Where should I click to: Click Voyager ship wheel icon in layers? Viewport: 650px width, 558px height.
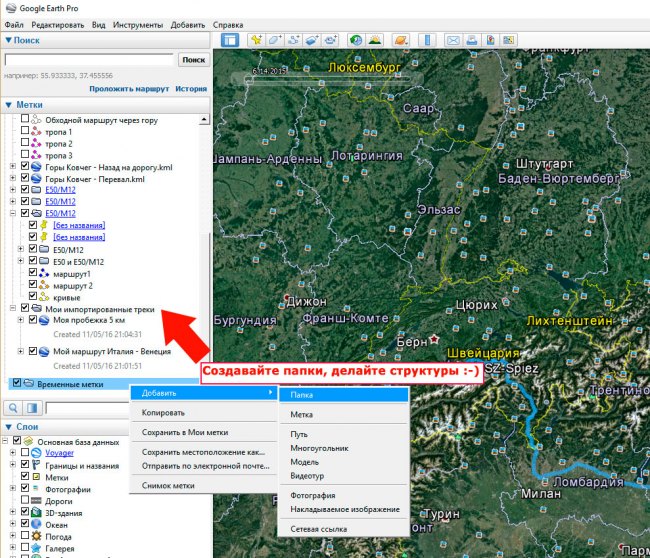click(36, 453)
